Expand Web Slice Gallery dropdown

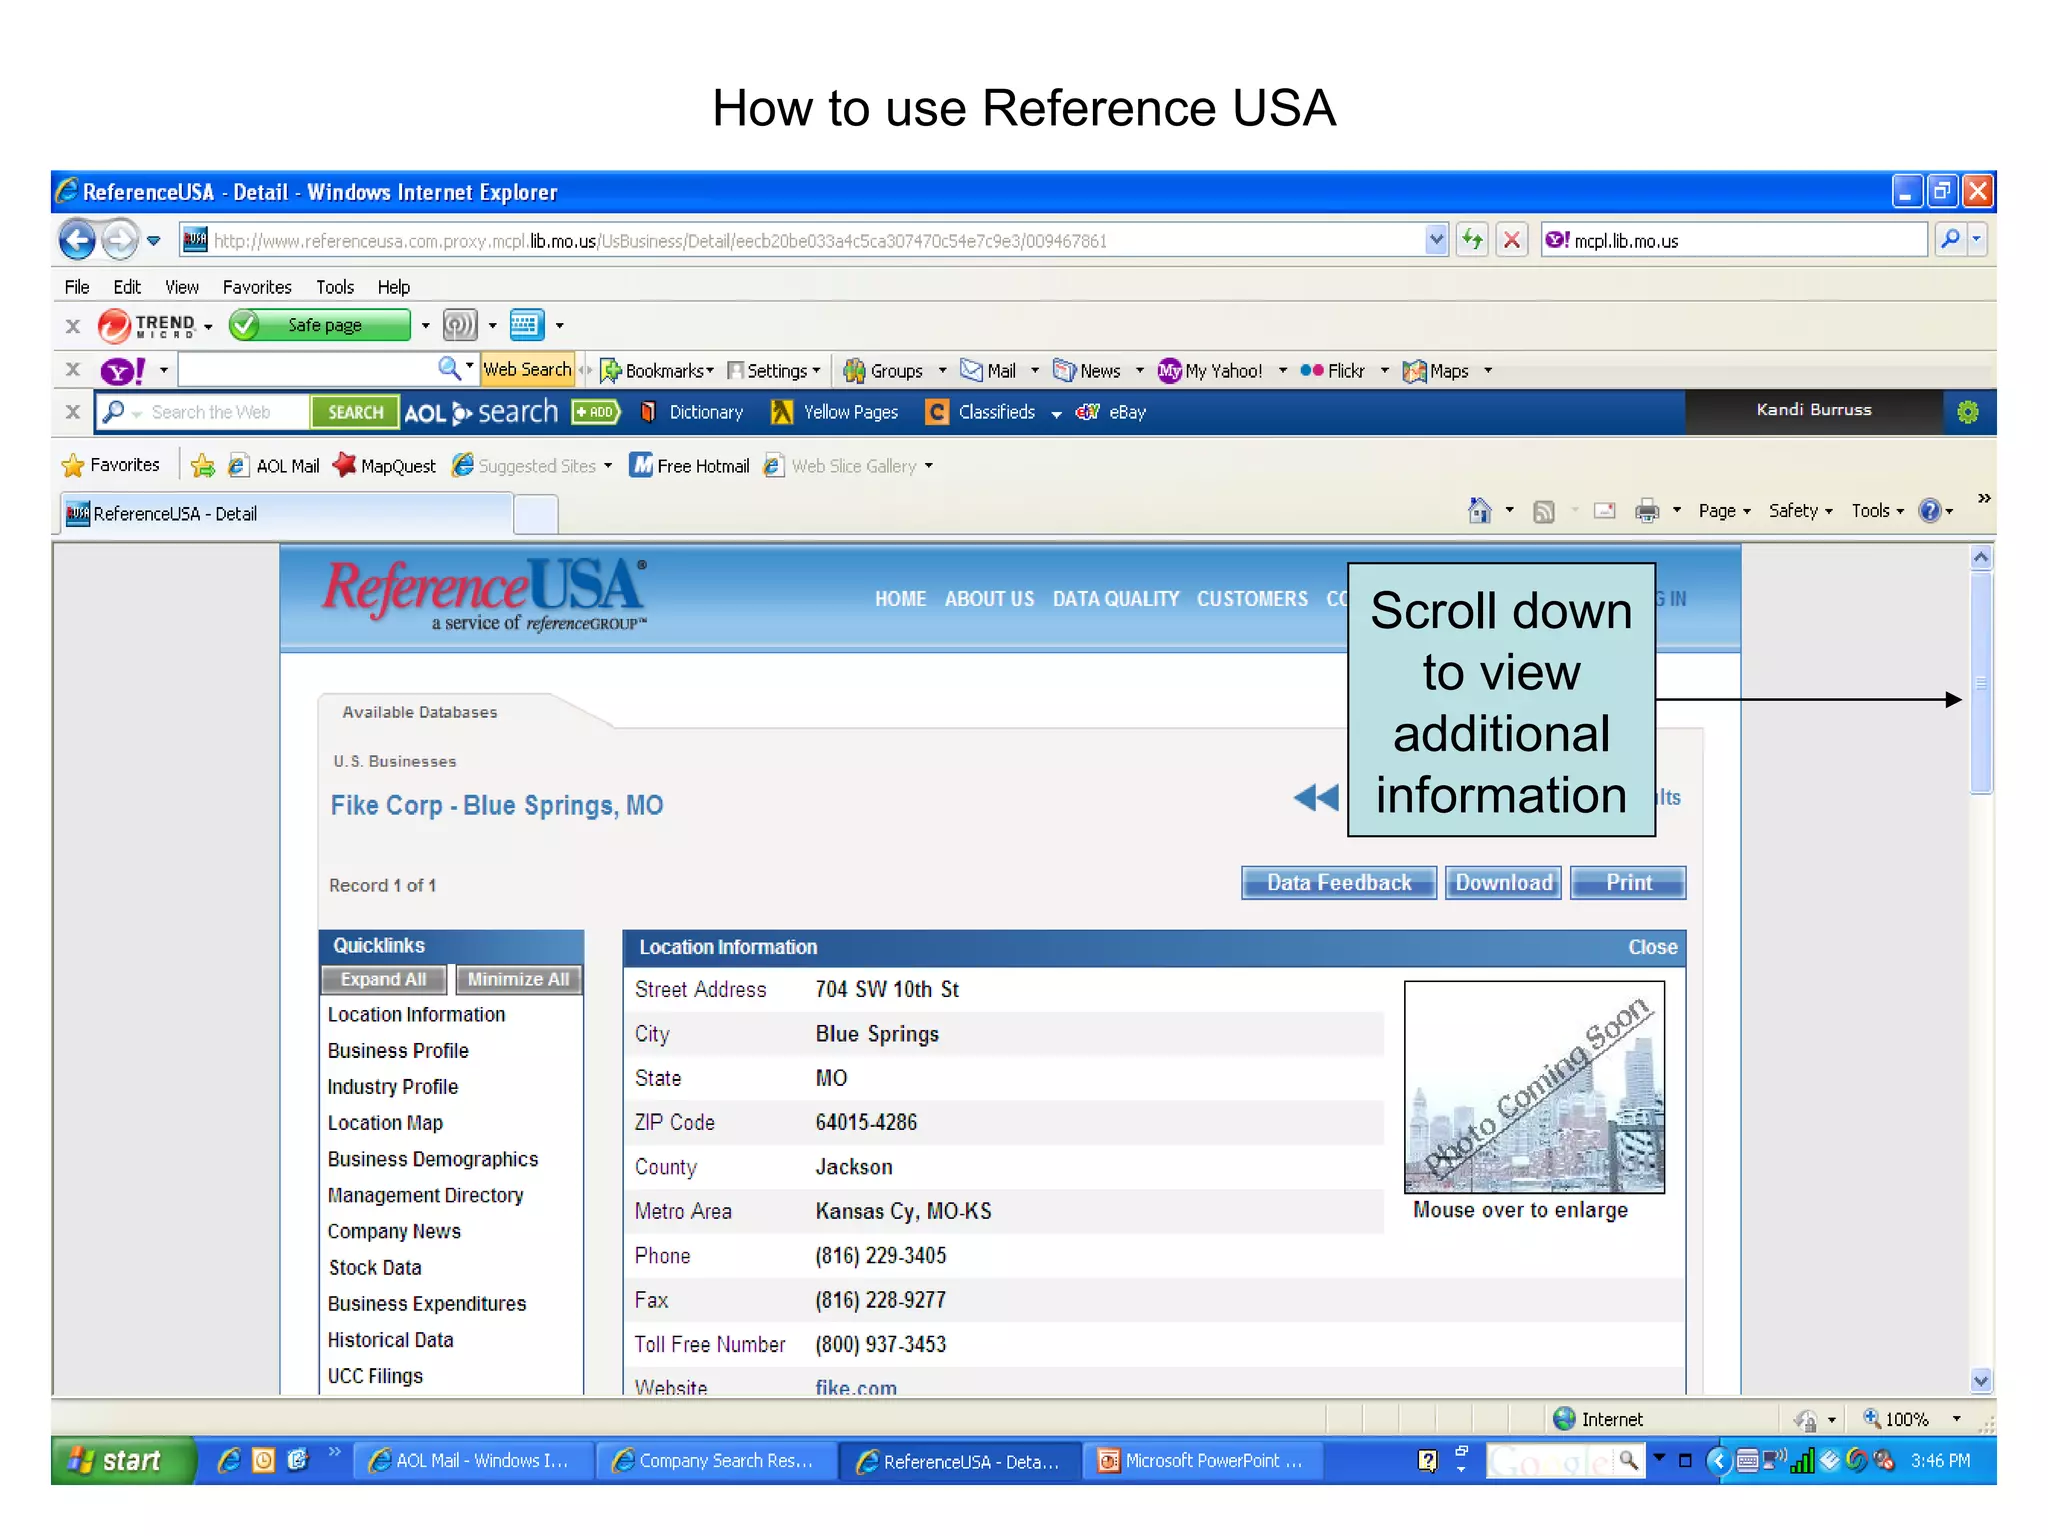929,466
